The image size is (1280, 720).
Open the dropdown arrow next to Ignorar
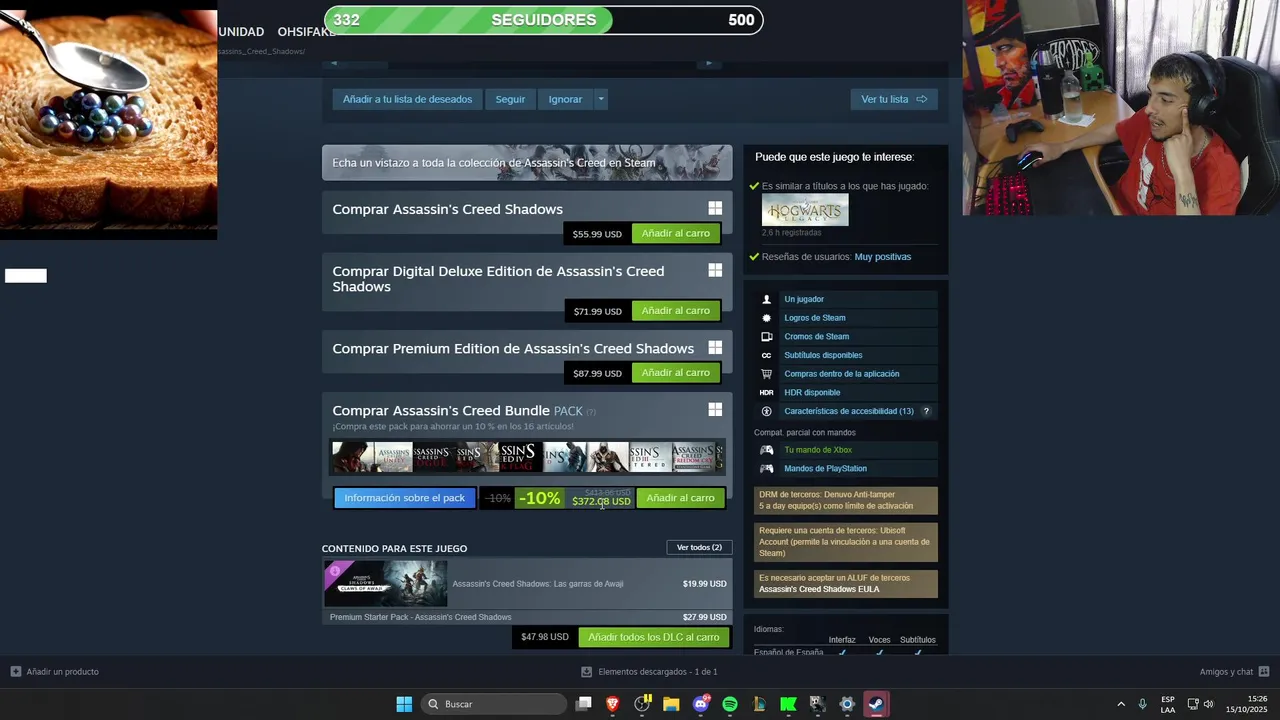(x=601, y=99)
